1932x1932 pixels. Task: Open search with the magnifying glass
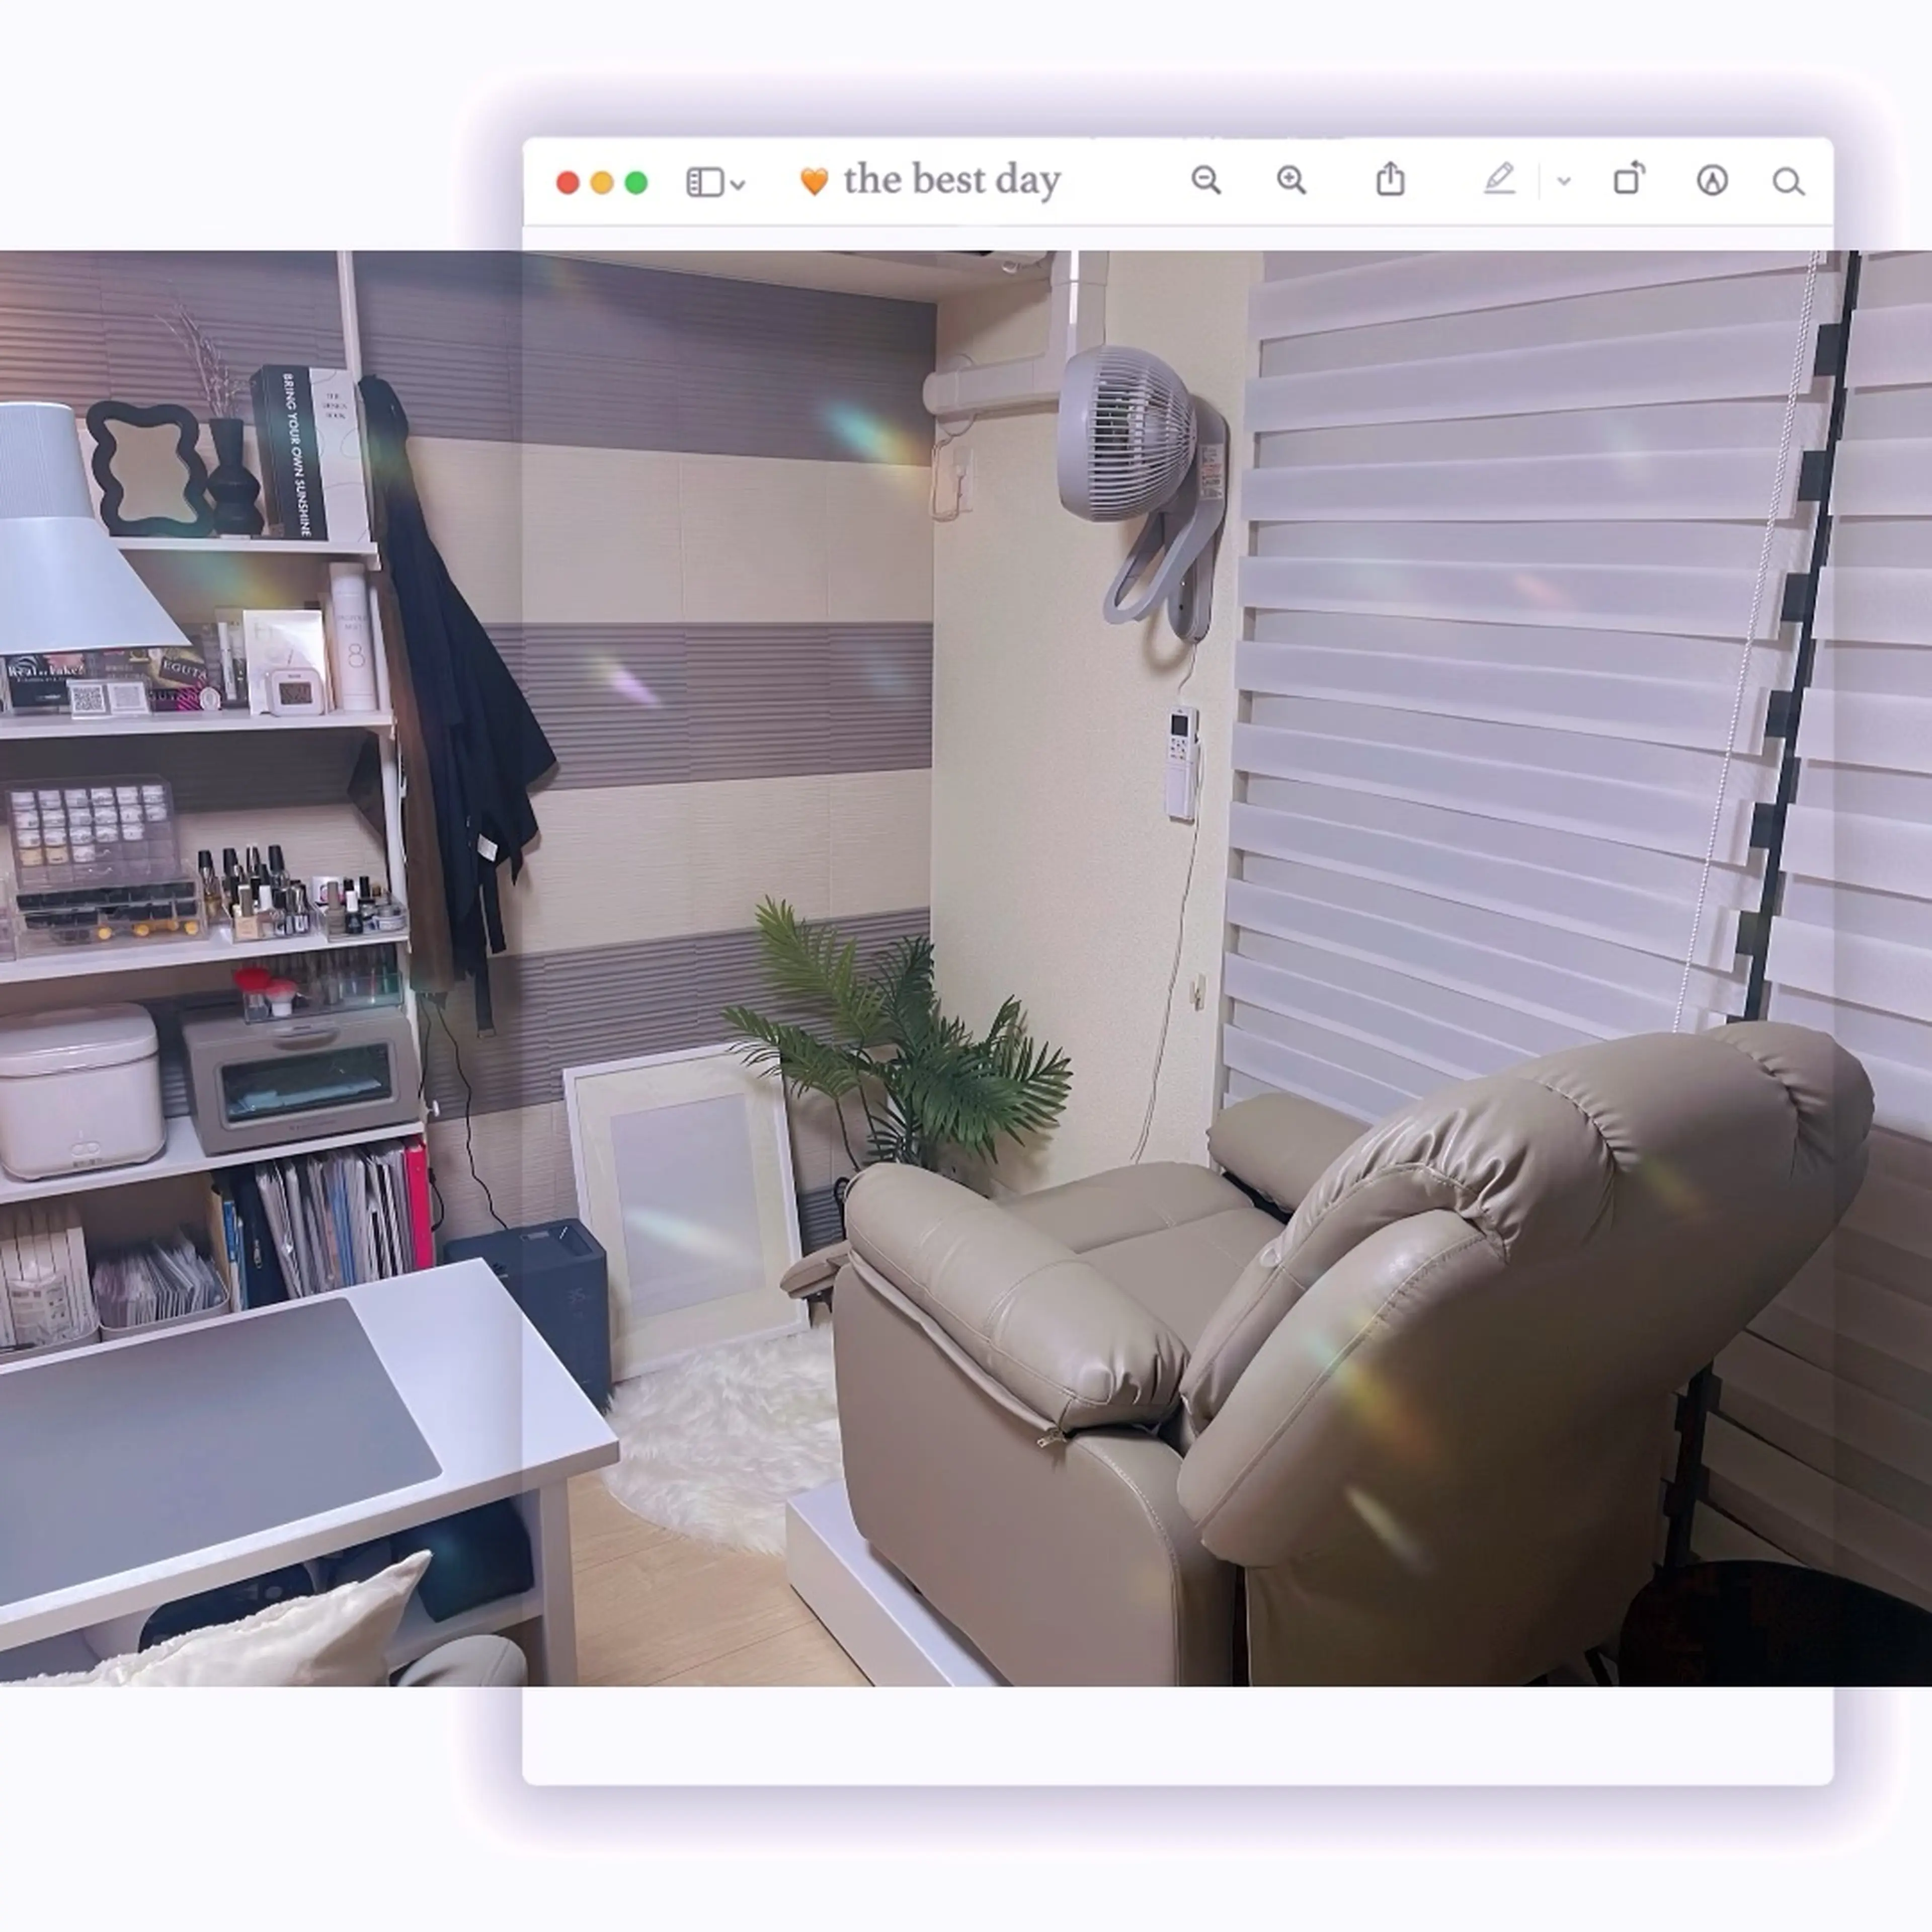pos(1788,182)
